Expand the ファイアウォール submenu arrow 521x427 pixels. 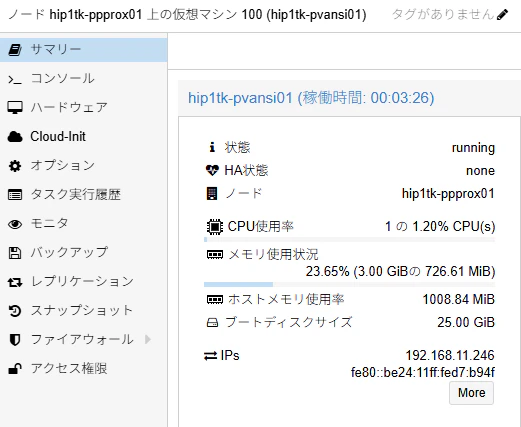(148, 340)
